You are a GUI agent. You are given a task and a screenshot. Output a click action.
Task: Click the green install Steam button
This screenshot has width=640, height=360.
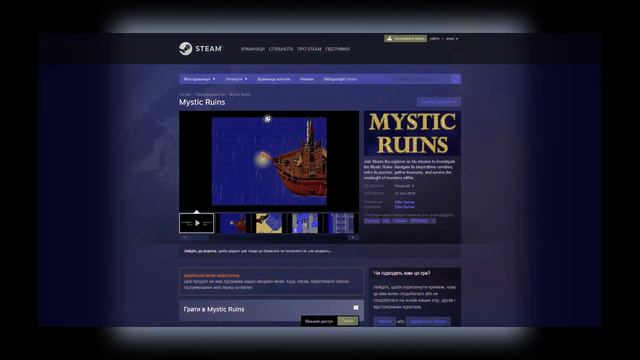pyautogui.click(x=405, y=38)
